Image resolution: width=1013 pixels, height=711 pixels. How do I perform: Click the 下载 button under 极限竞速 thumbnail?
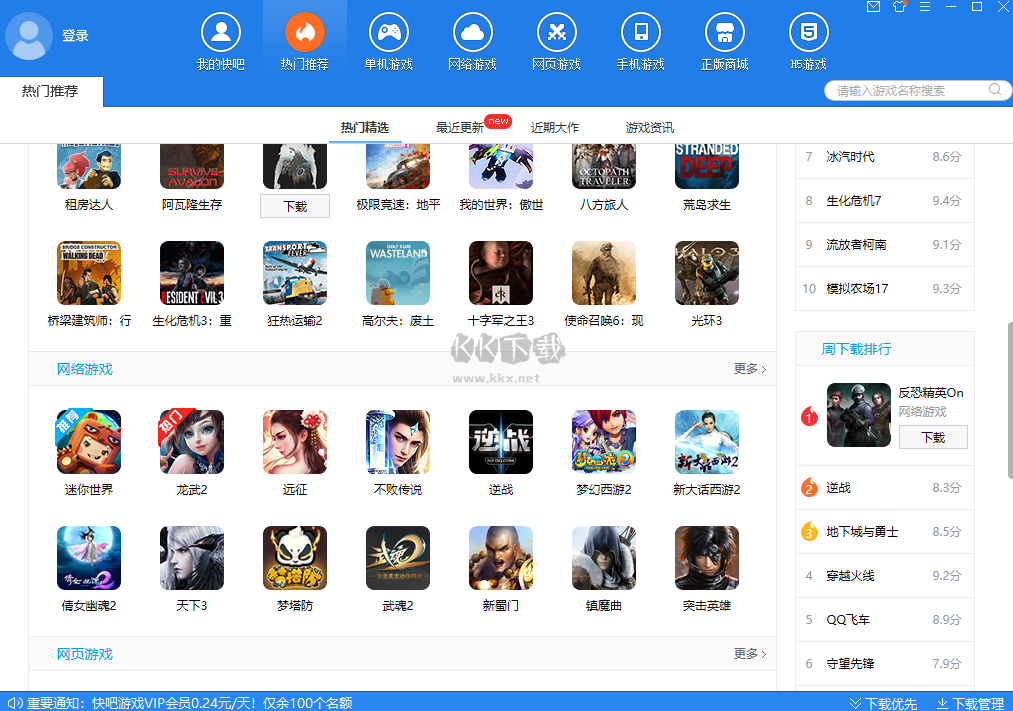point(294,205)
